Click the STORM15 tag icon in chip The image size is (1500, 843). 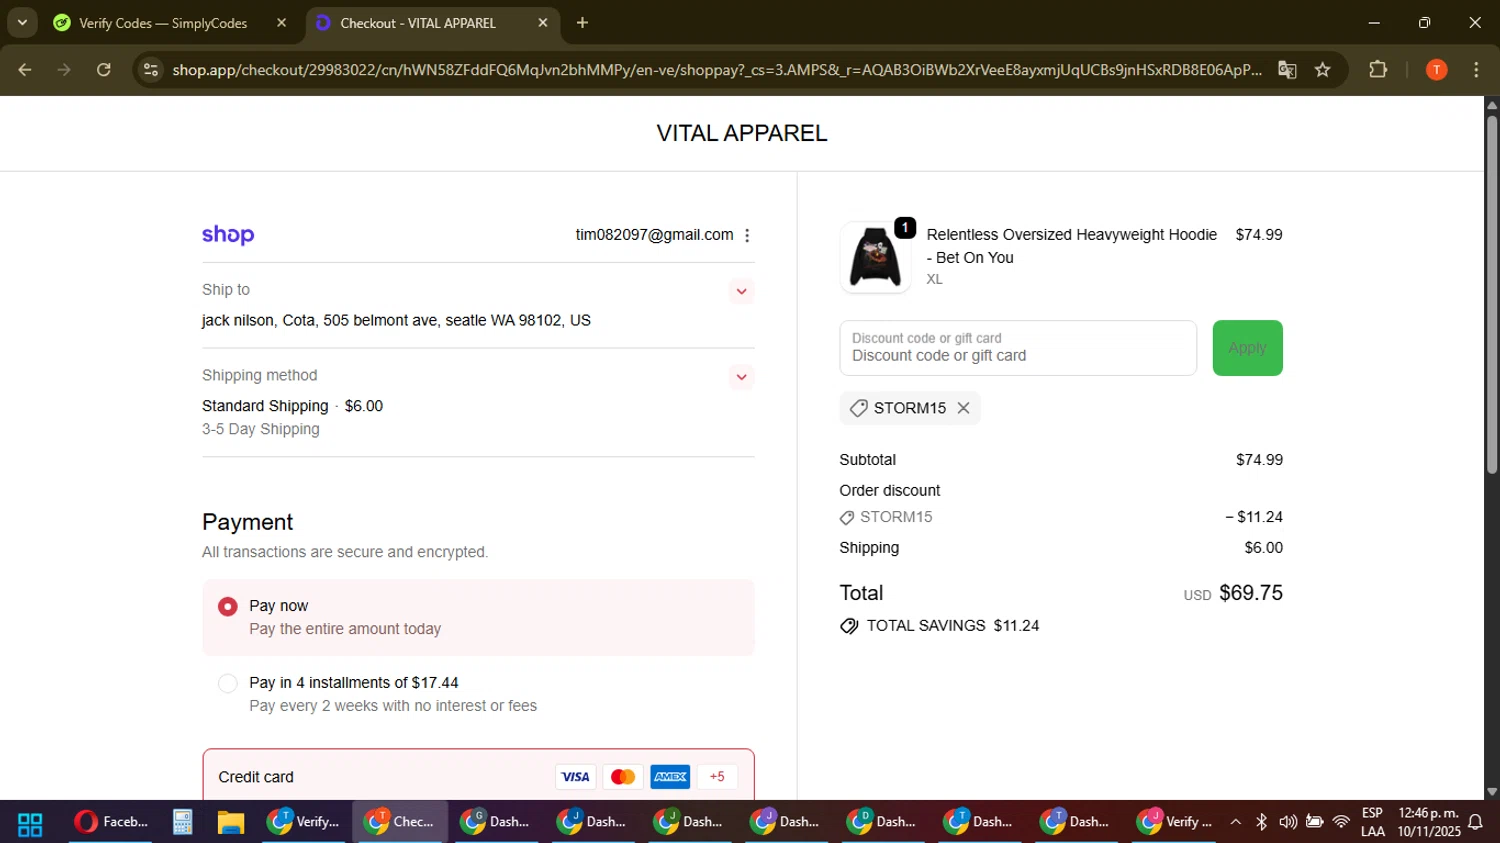pyautogui.click(x=858, y=408)
